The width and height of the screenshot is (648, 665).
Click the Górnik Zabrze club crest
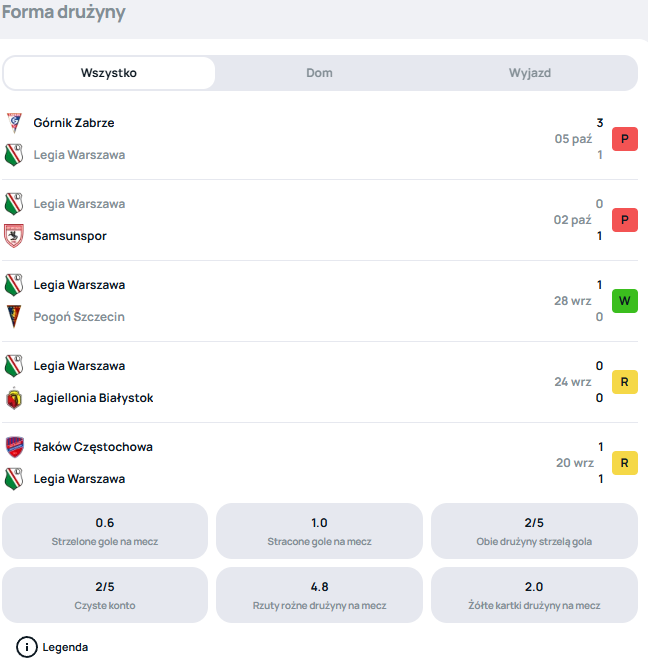pos(14,123)
